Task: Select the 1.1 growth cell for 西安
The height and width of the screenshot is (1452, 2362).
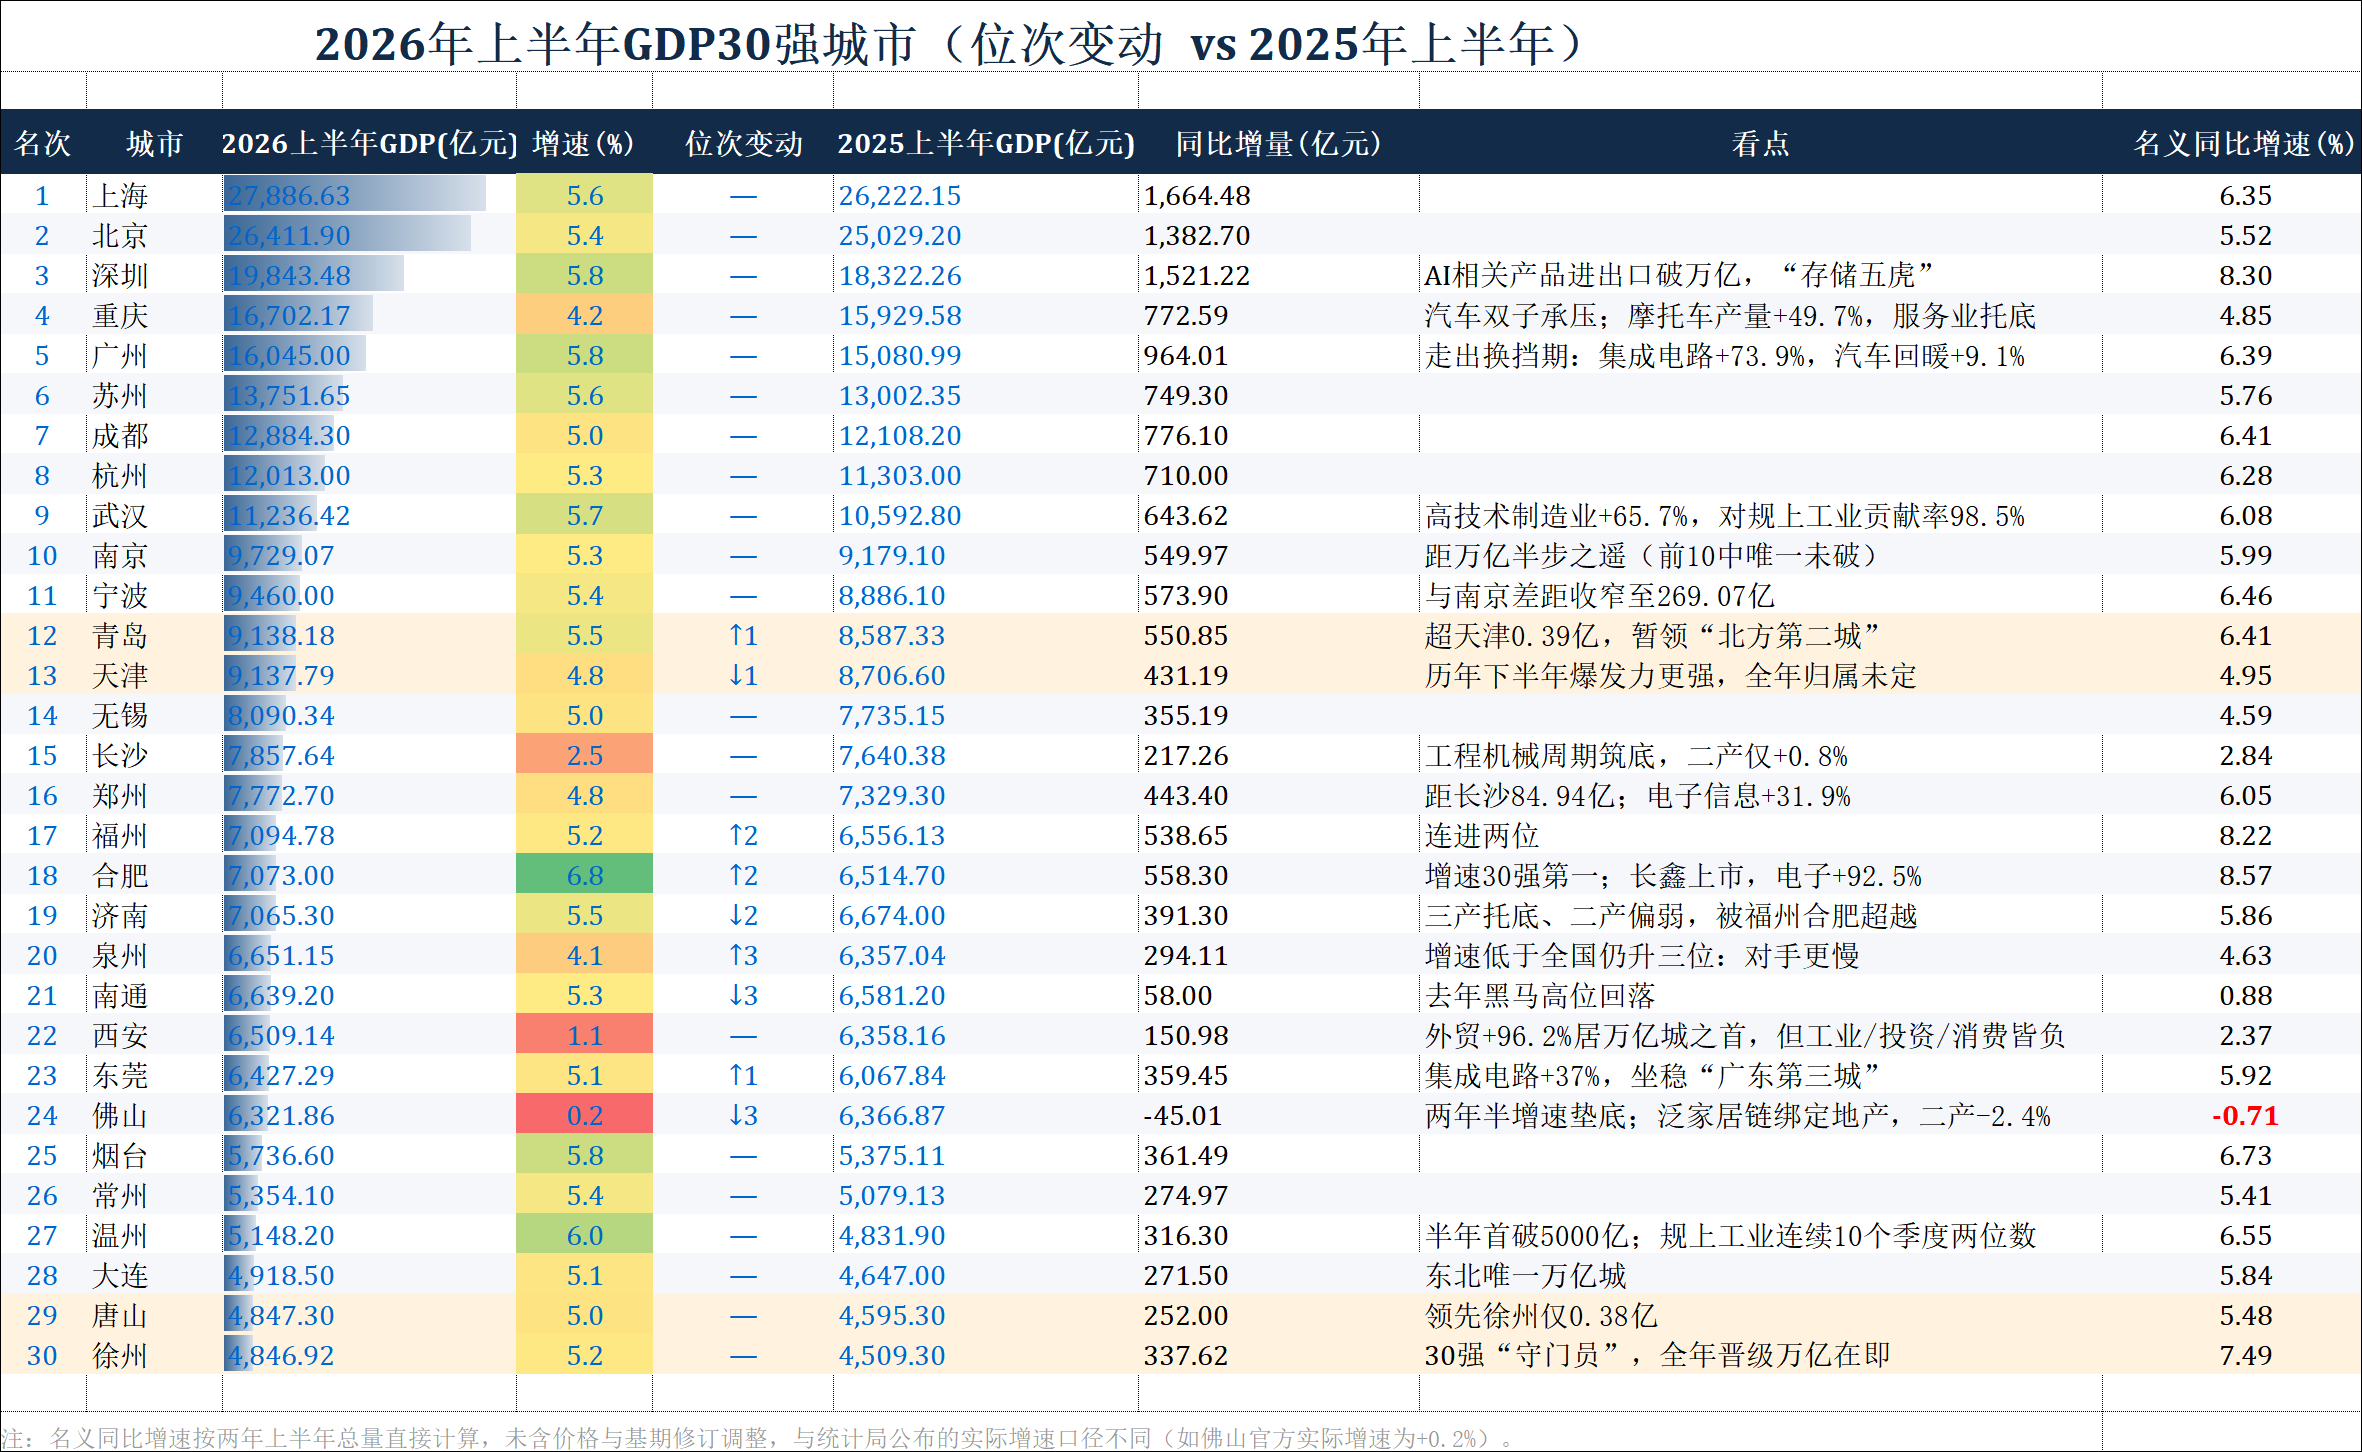Action: coord(584,1035)
